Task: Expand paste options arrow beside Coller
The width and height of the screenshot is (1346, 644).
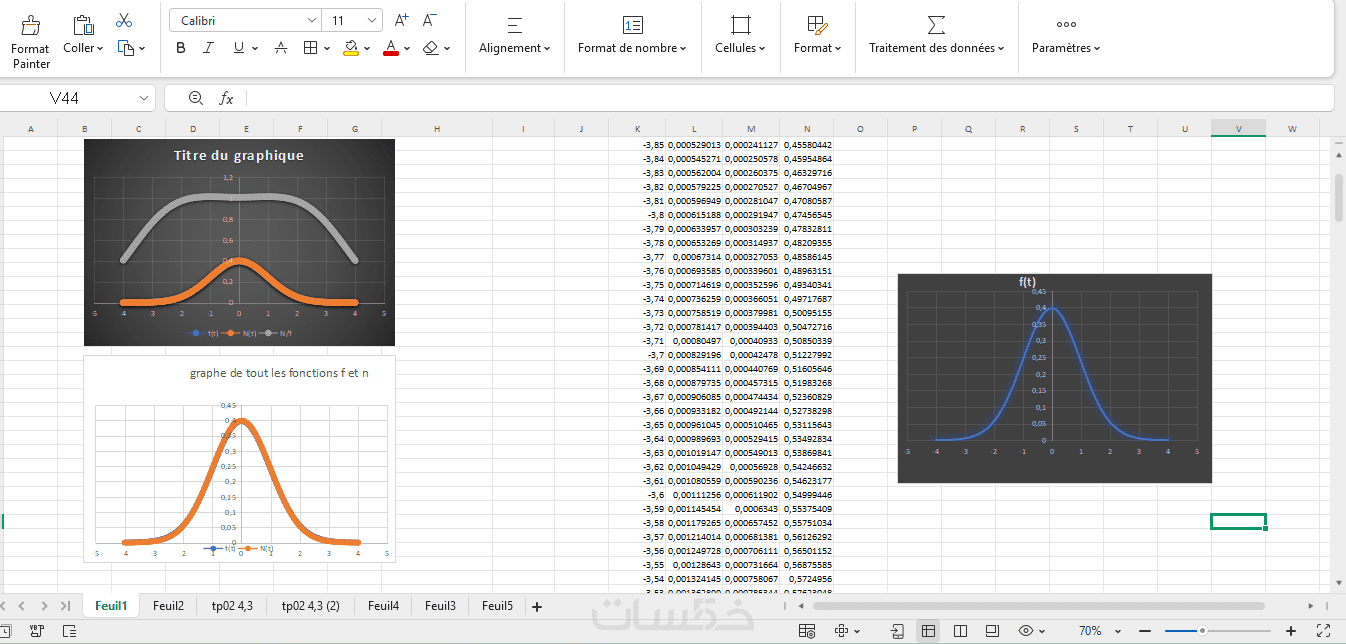Action: click(100, 48)
